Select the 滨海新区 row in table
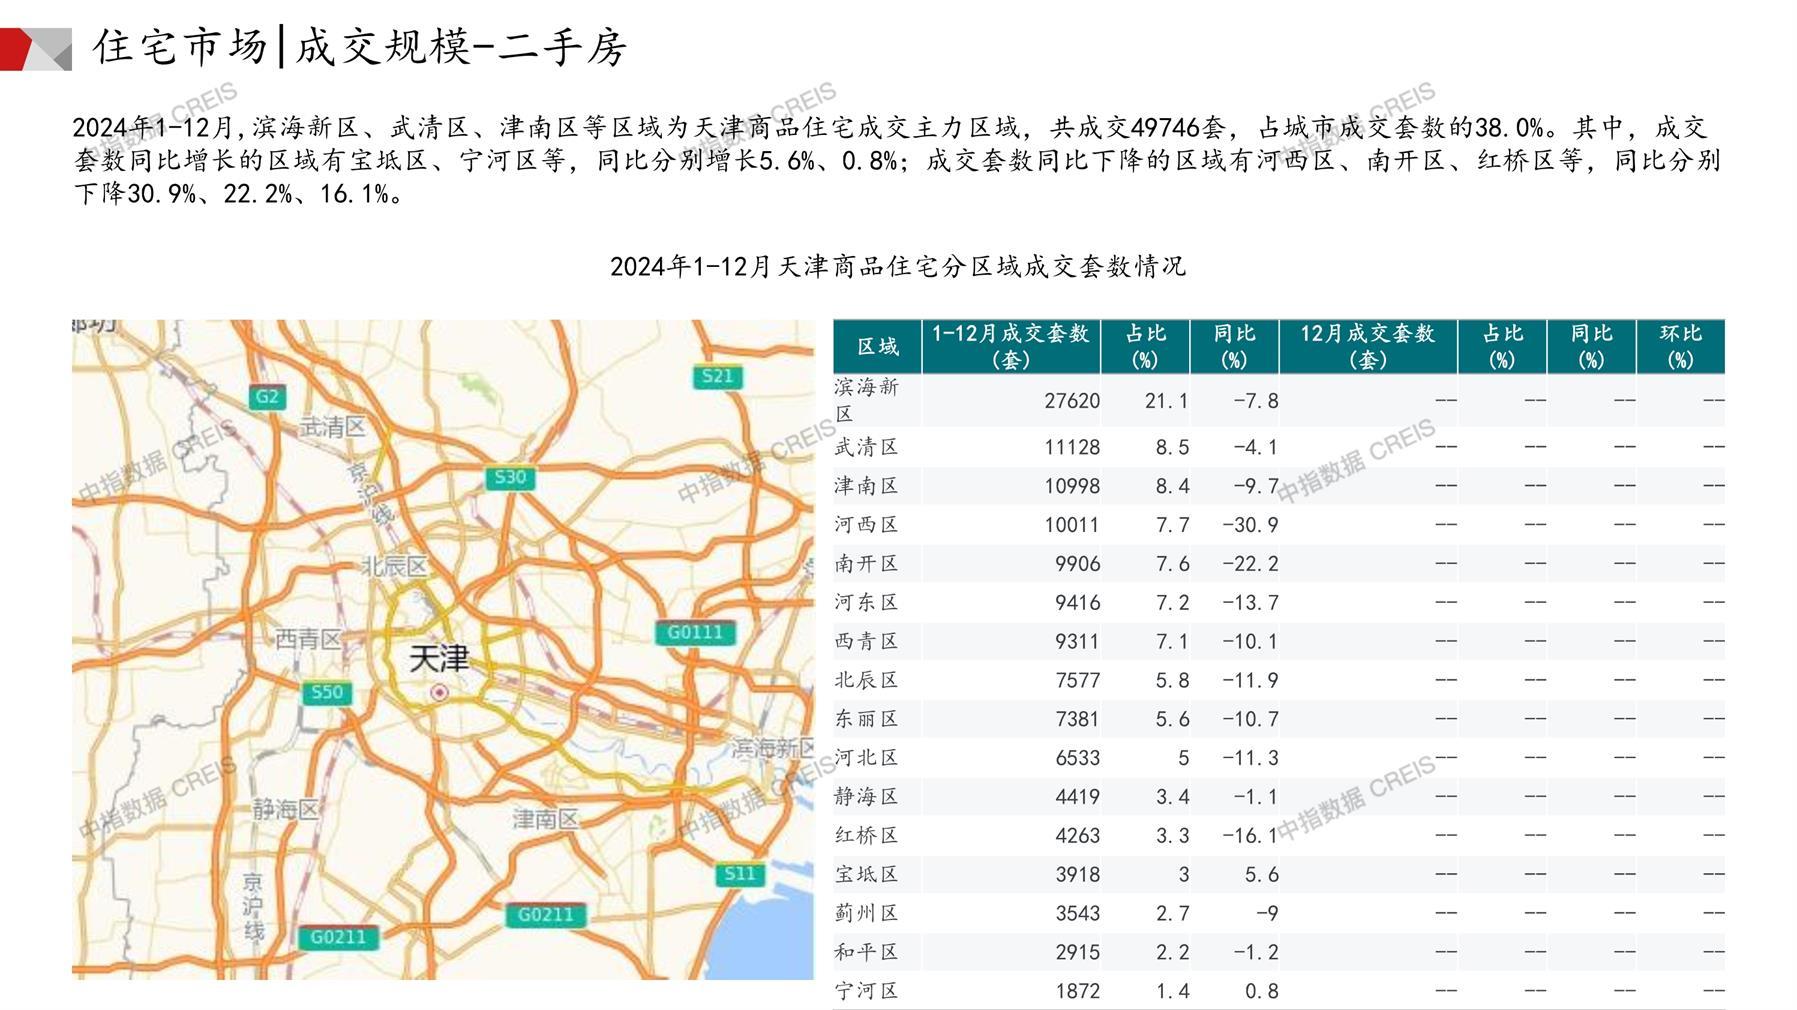This screenshot has width=1797, height=1010. (866, 400)
